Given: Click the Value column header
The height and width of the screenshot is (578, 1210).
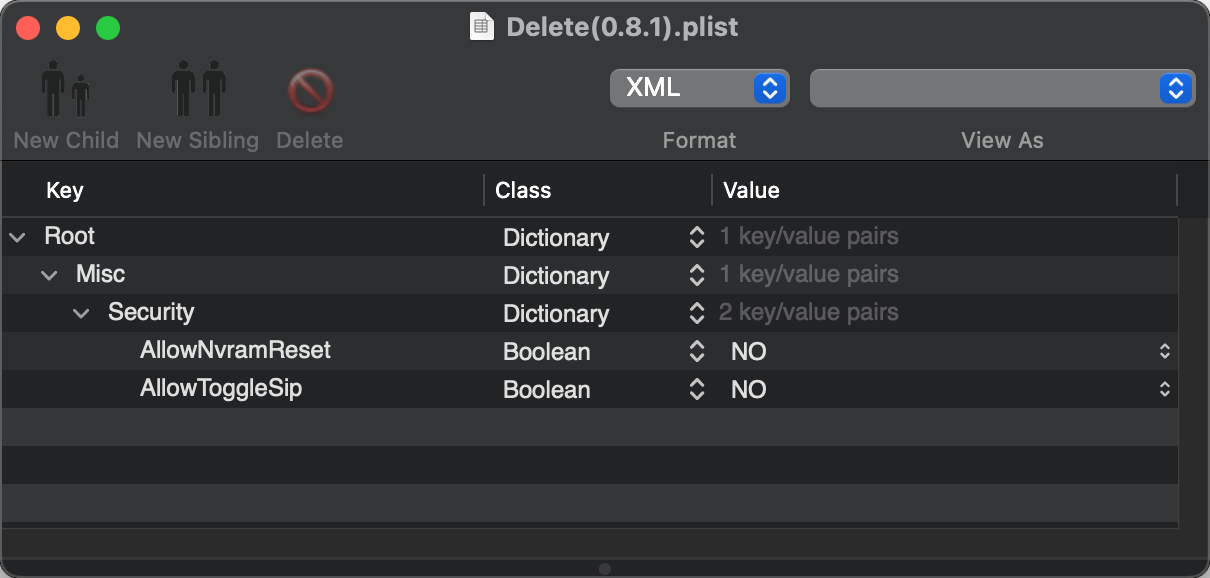Looking at the screenshot, I should click(751, 190).
